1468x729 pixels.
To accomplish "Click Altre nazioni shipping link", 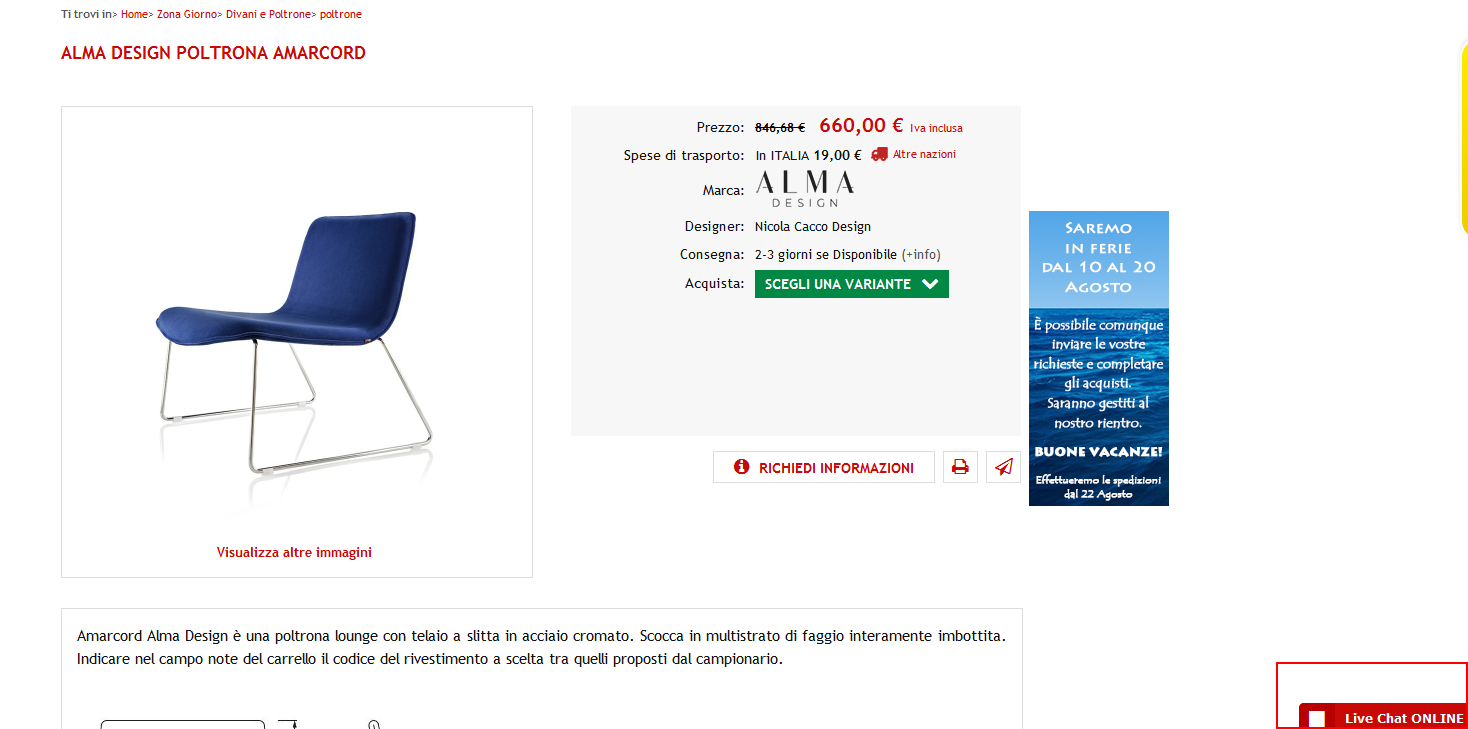I will [x=924, y=154].
